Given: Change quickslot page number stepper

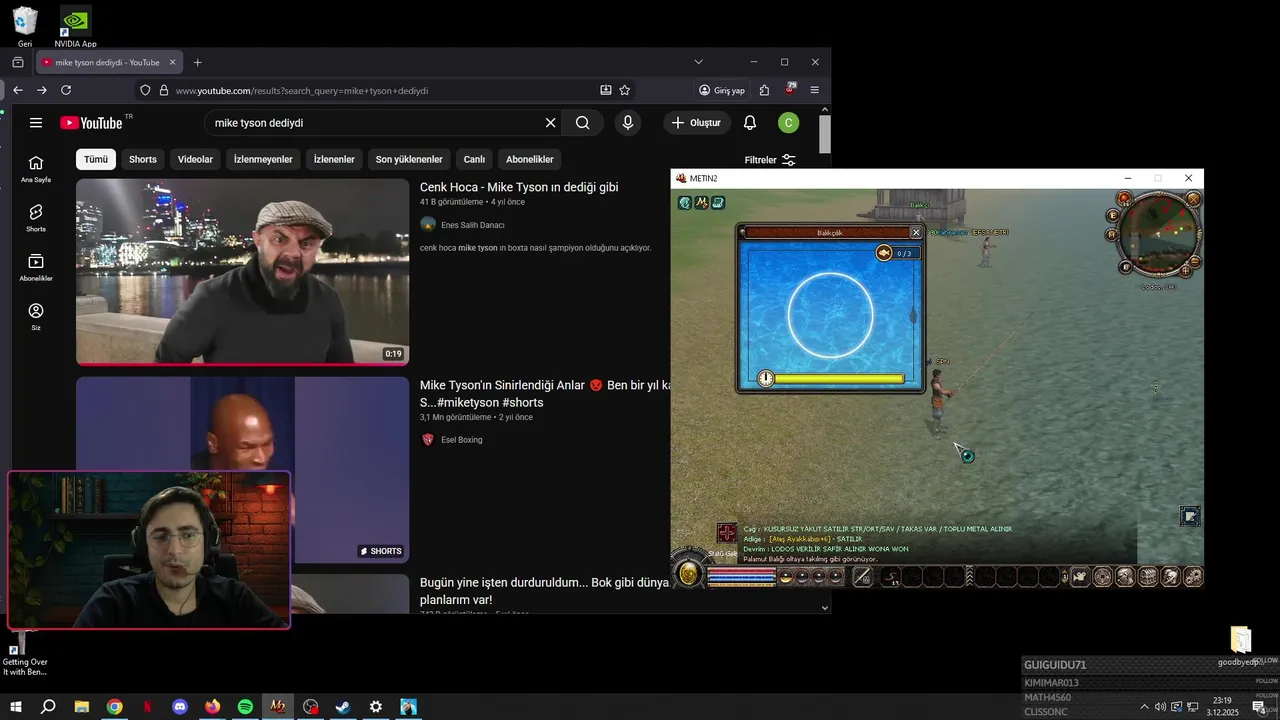Looking at the screenshot, I should (1064, 577).
